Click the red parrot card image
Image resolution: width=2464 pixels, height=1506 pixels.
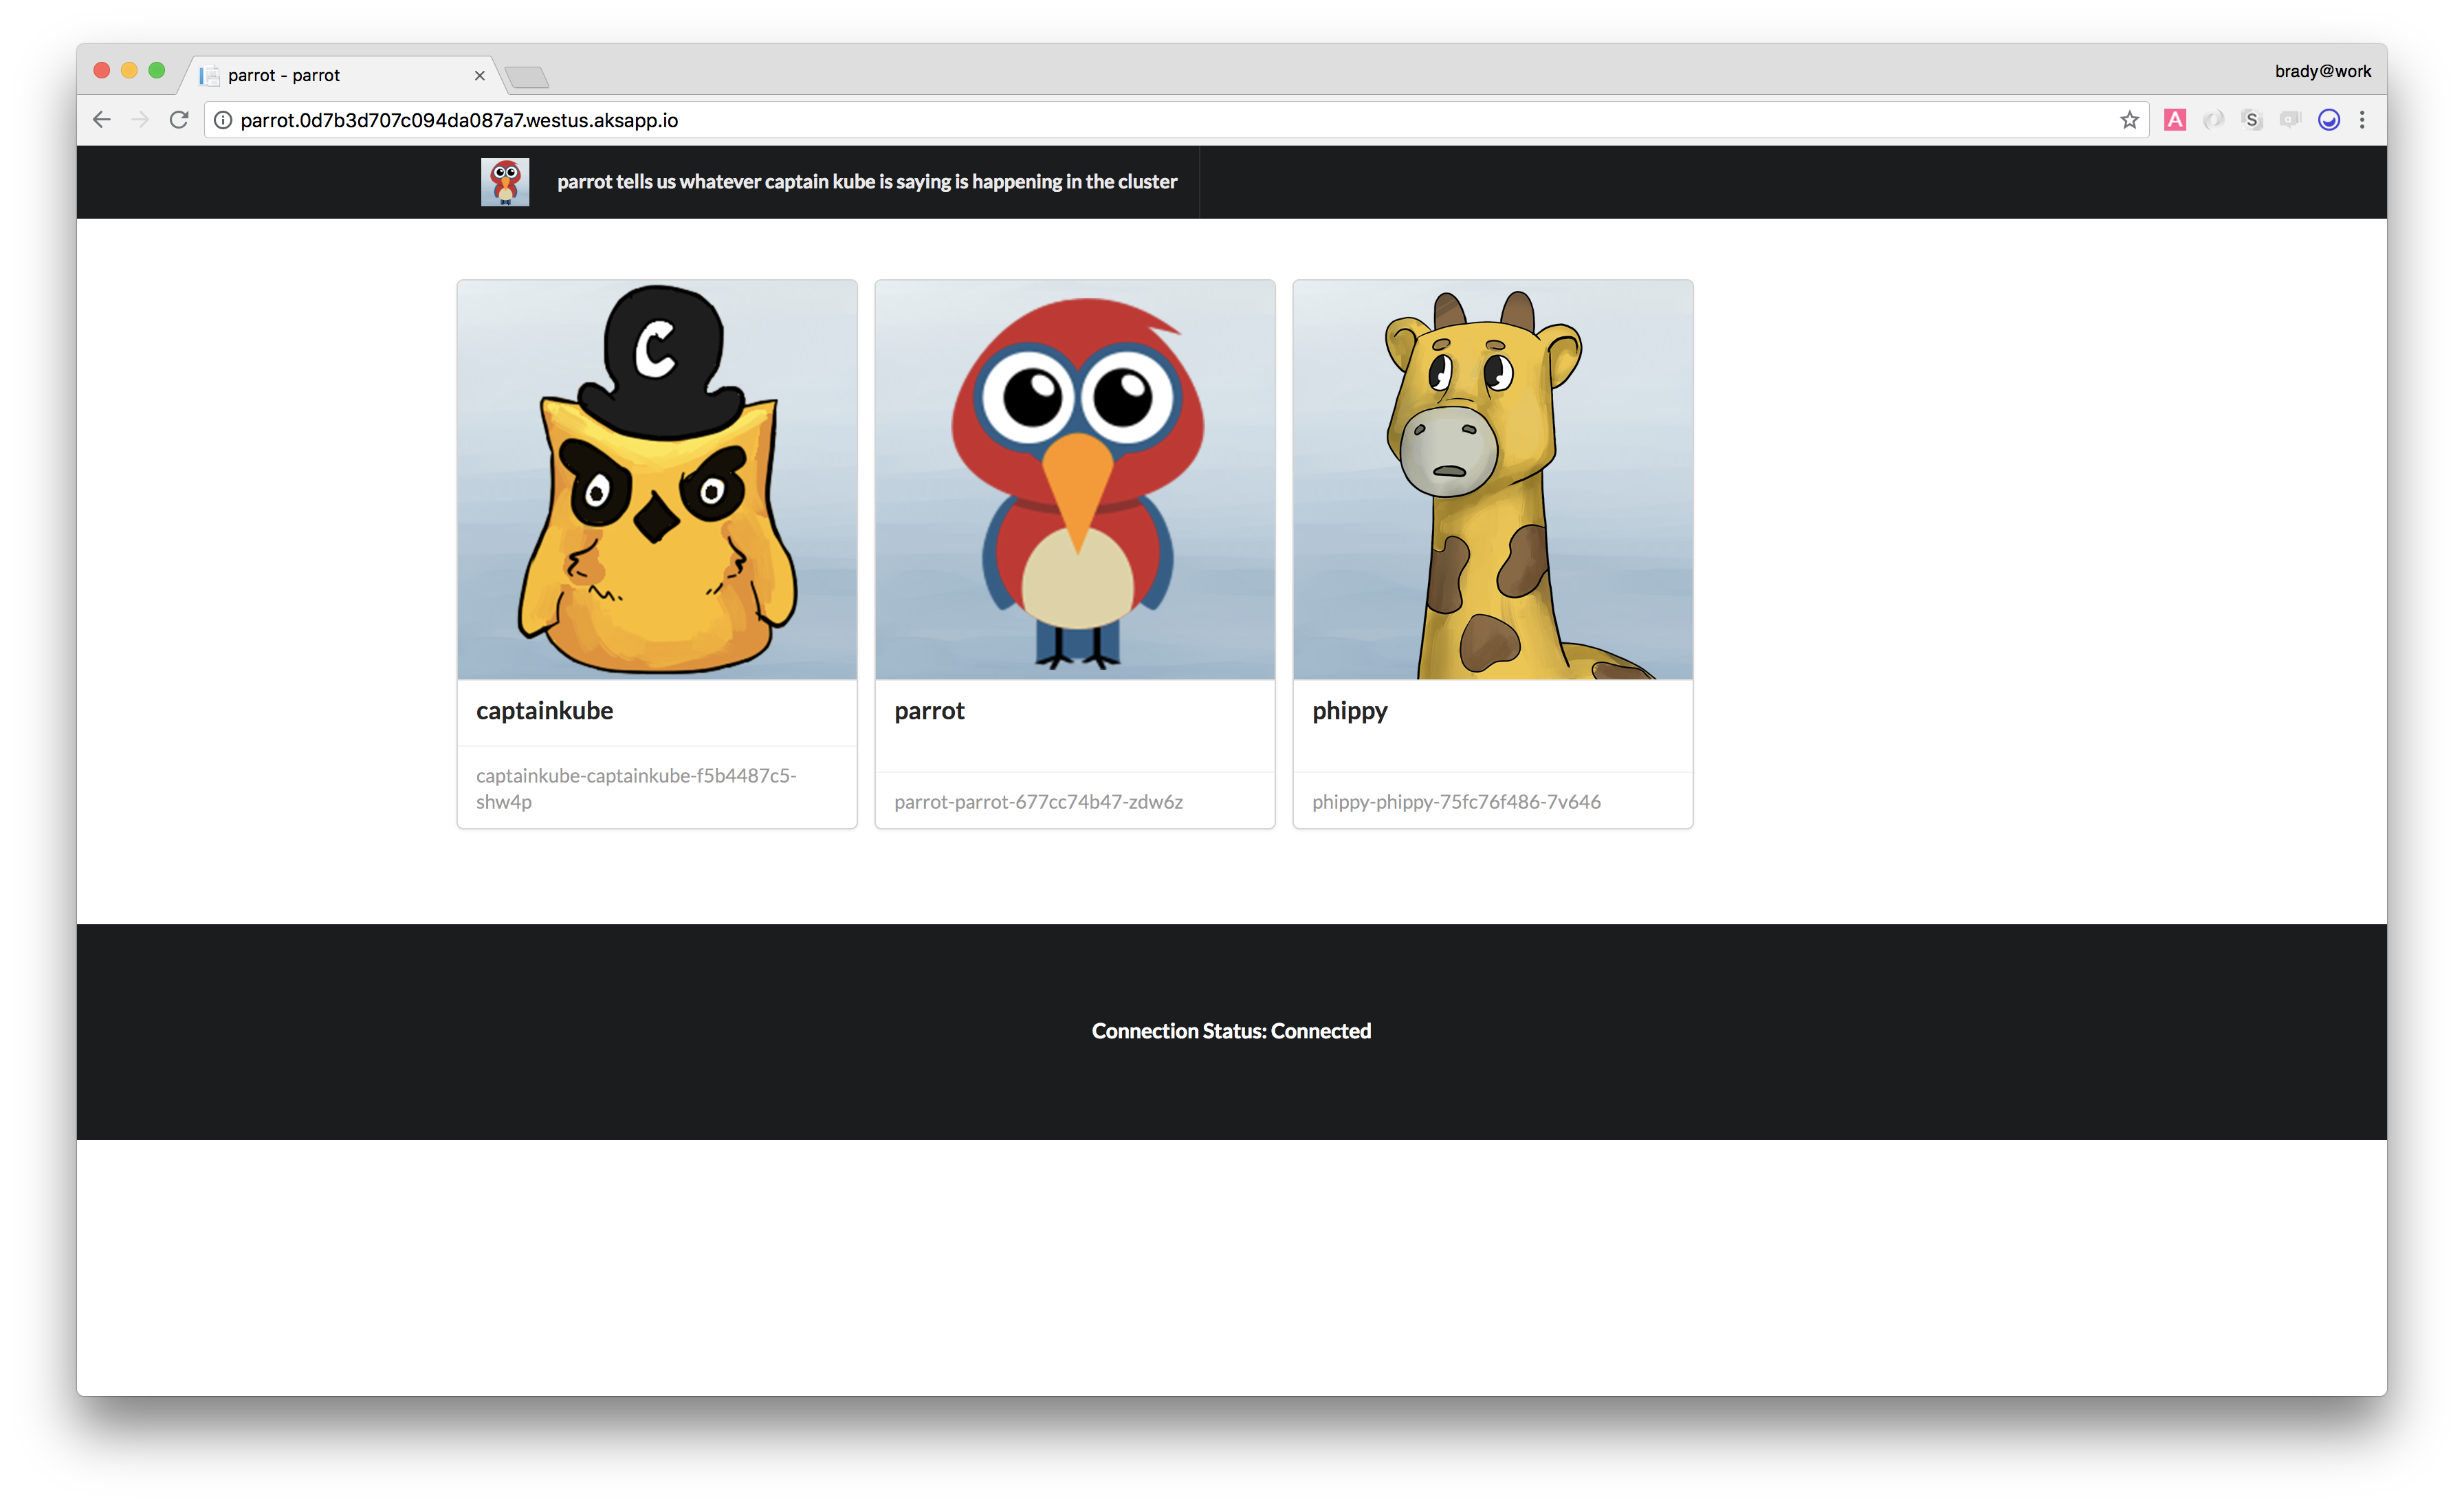1075,480
